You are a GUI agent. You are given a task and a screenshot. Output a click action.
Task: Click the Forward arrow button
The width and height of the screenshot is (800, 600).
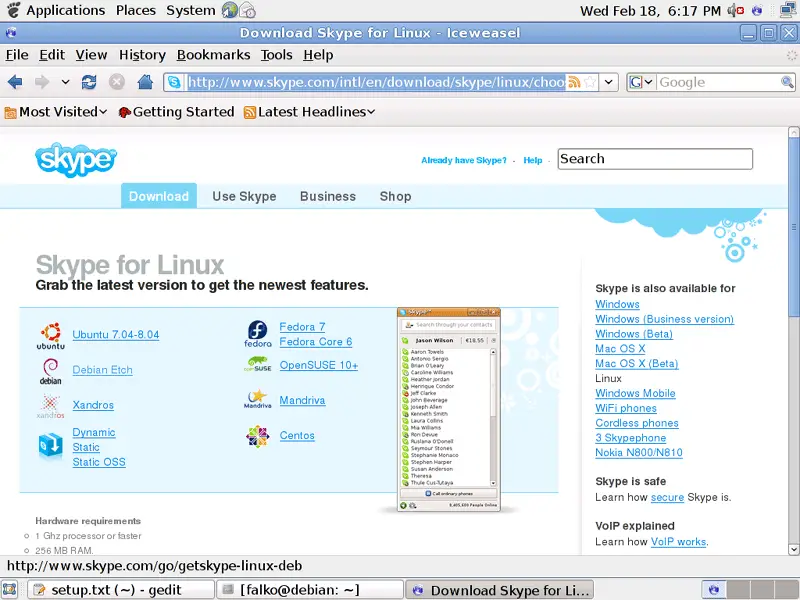(42, 82)
